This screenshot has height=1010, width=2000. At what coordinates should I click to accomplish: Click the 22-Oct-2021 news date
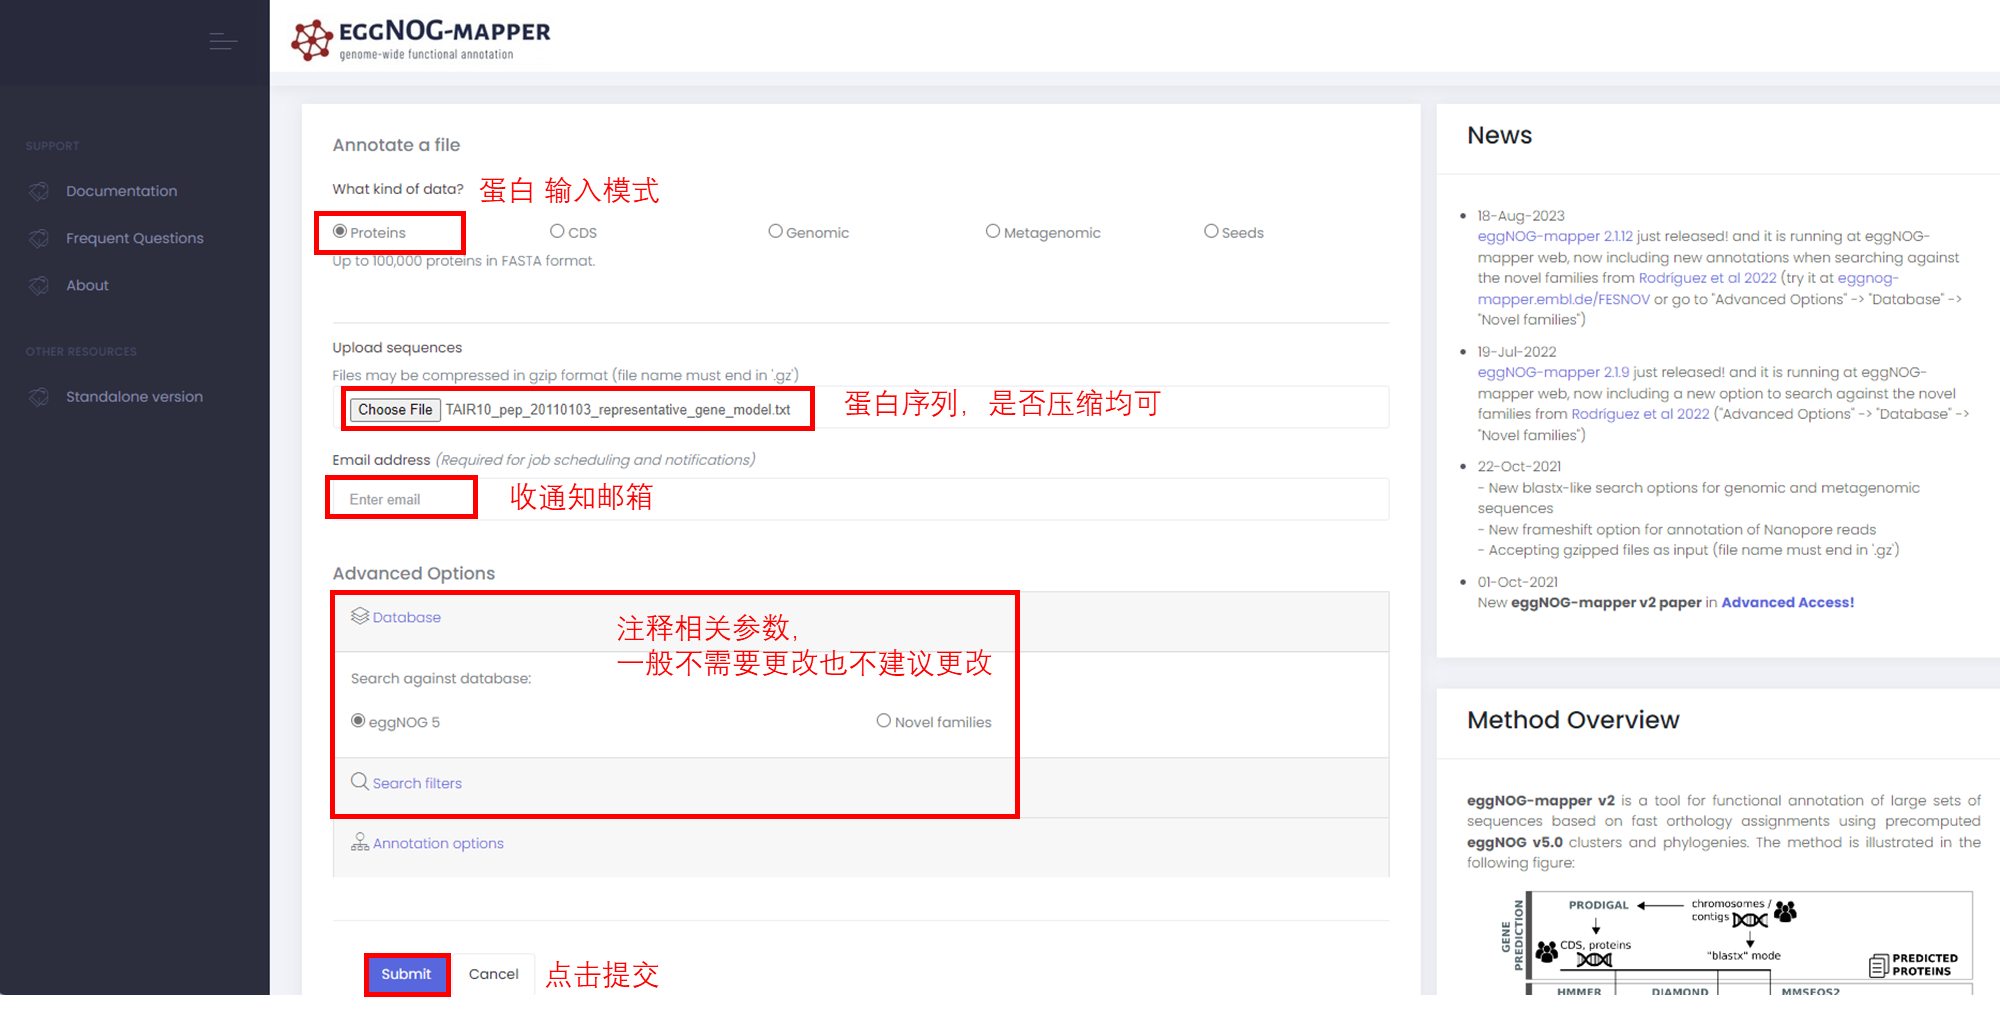(1519, 466)
